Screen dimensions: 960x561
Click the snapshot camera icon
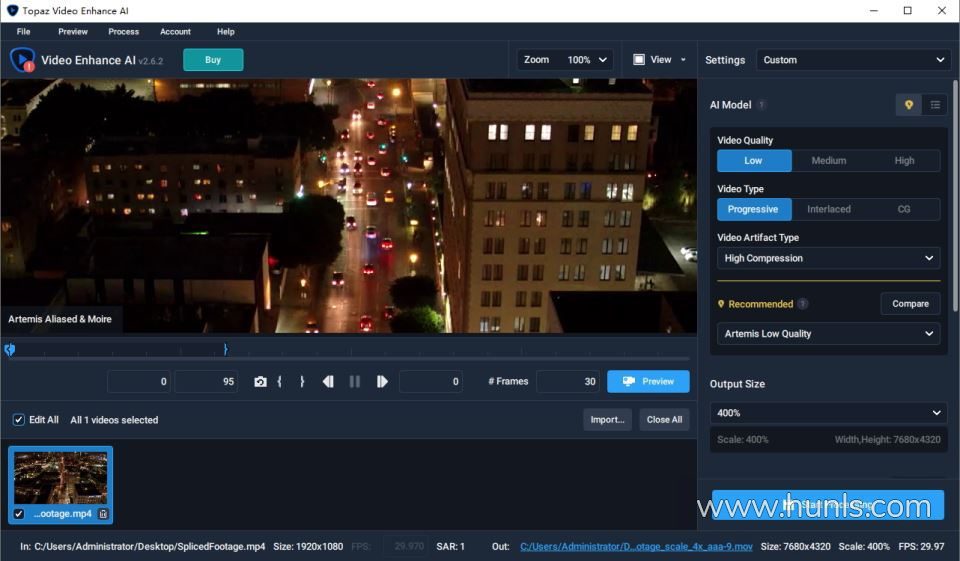tap(260, 382)
